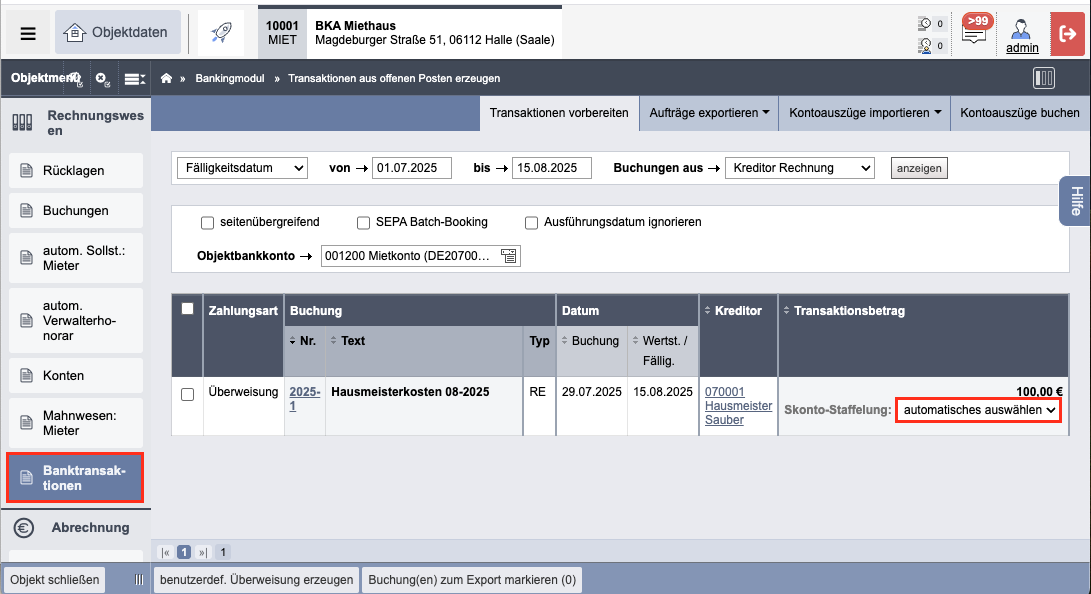Image resolution: width=1091 pixels, height=594 pixels.
Task: Go to last page pagination arrow
Action: 202,552
